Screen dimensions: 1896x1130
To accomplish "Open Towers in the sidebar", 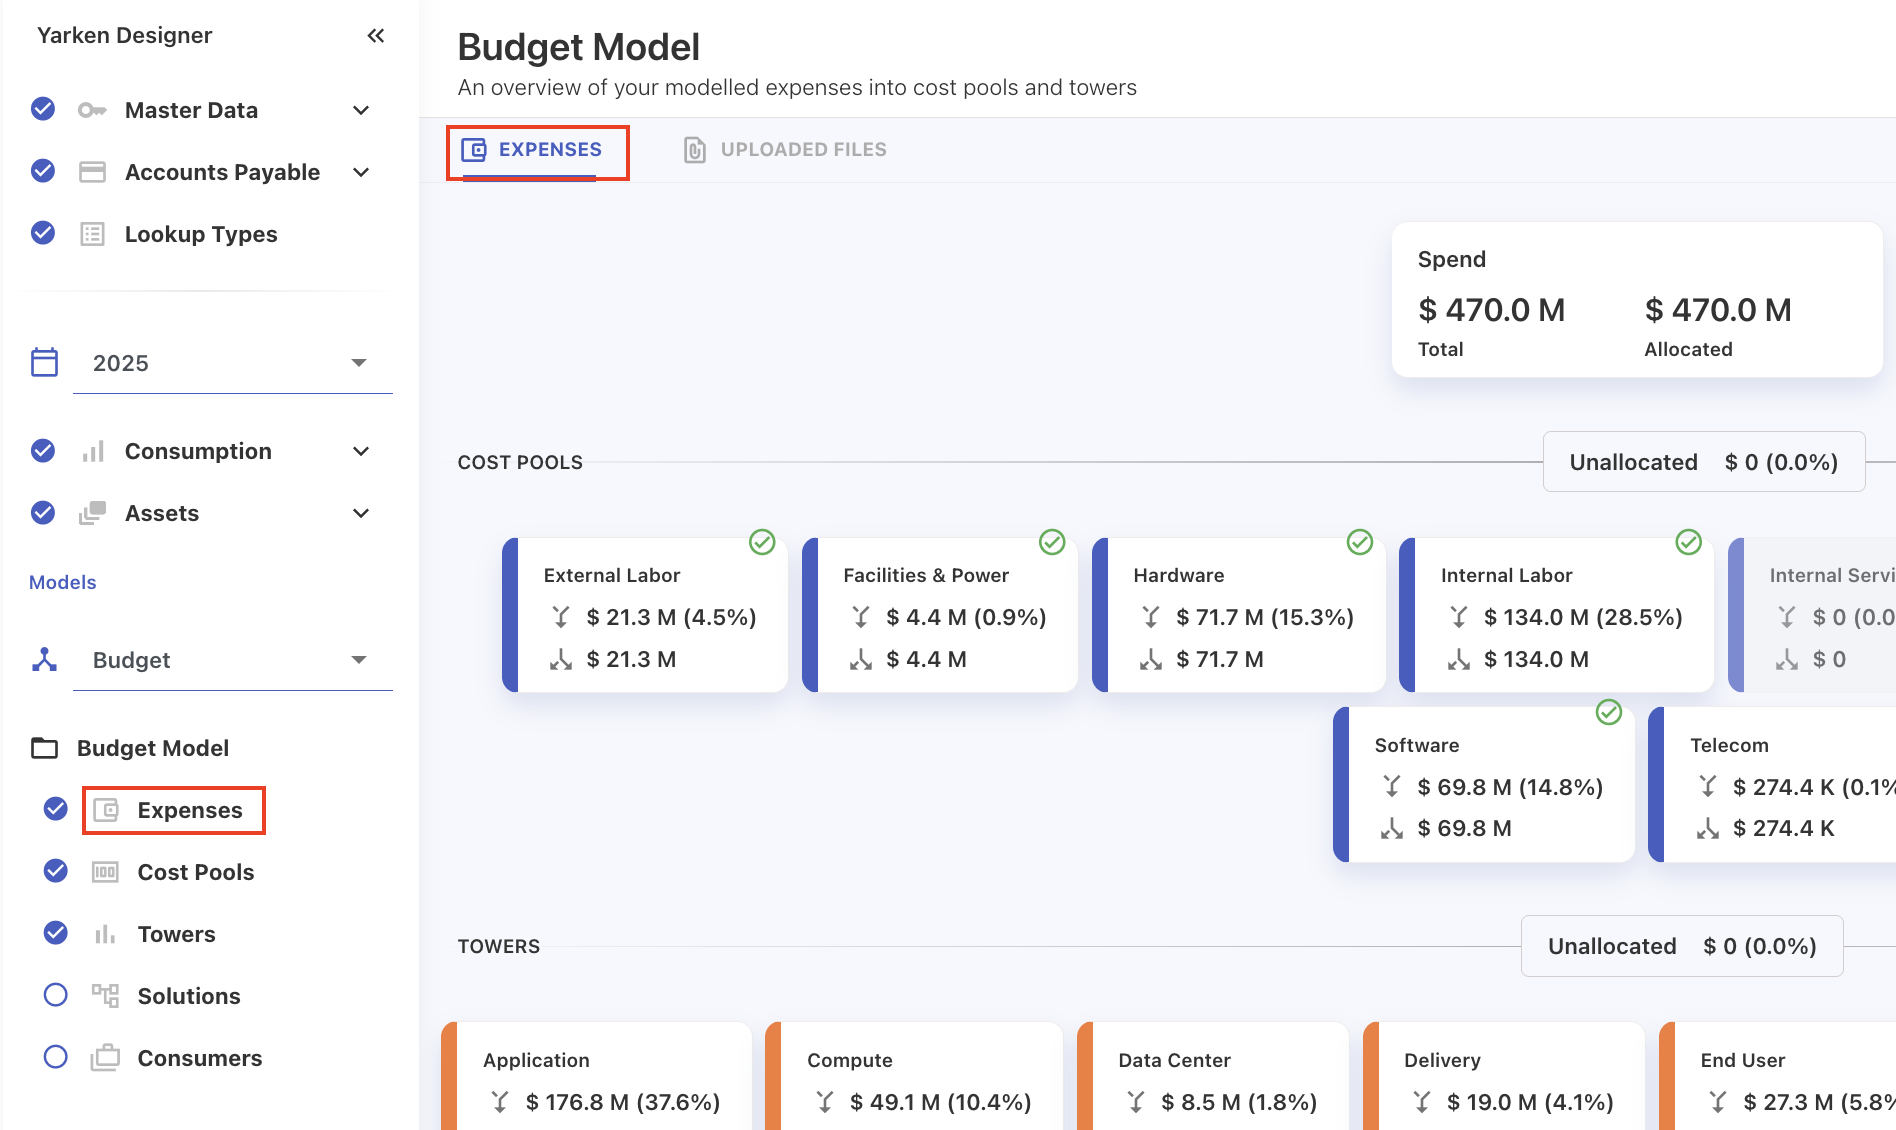I will coord(176,934).
